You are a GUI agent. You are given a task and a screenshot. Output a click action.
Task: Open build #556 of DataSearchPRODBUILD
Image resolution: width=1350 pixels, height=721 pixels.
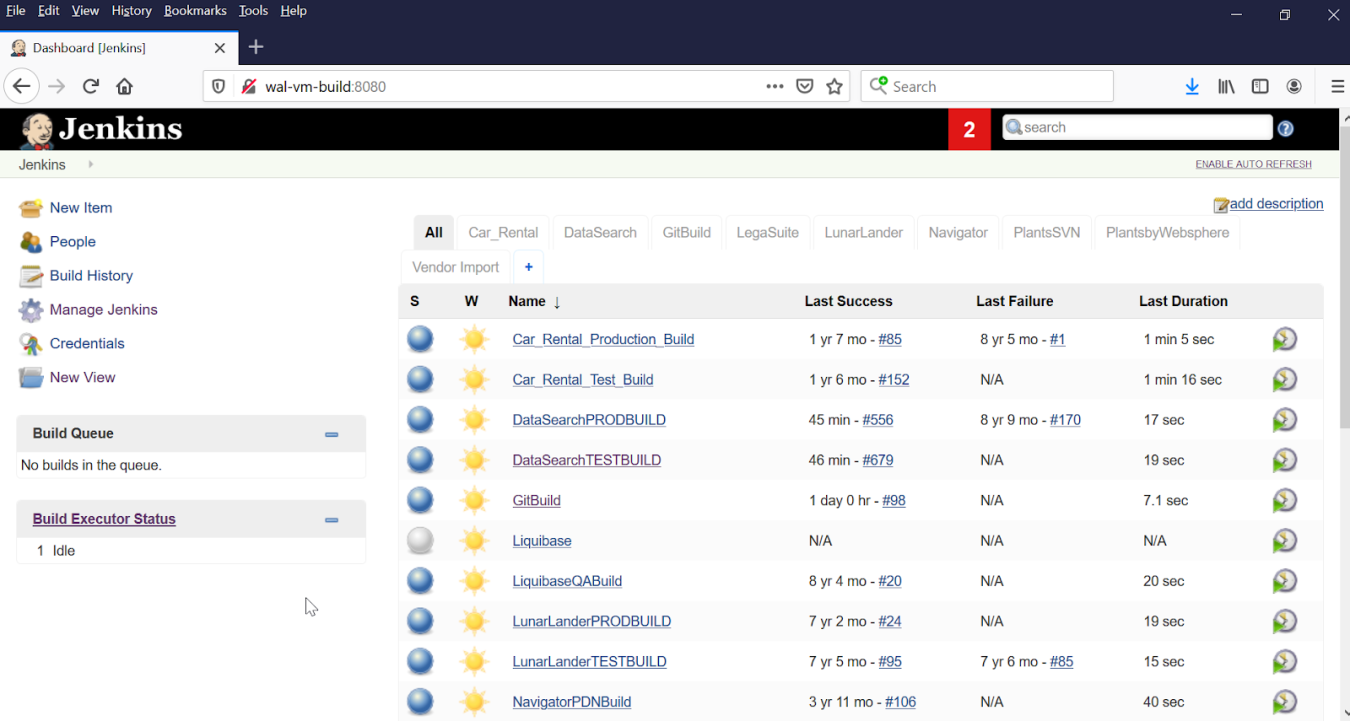[x=878, y=419]
